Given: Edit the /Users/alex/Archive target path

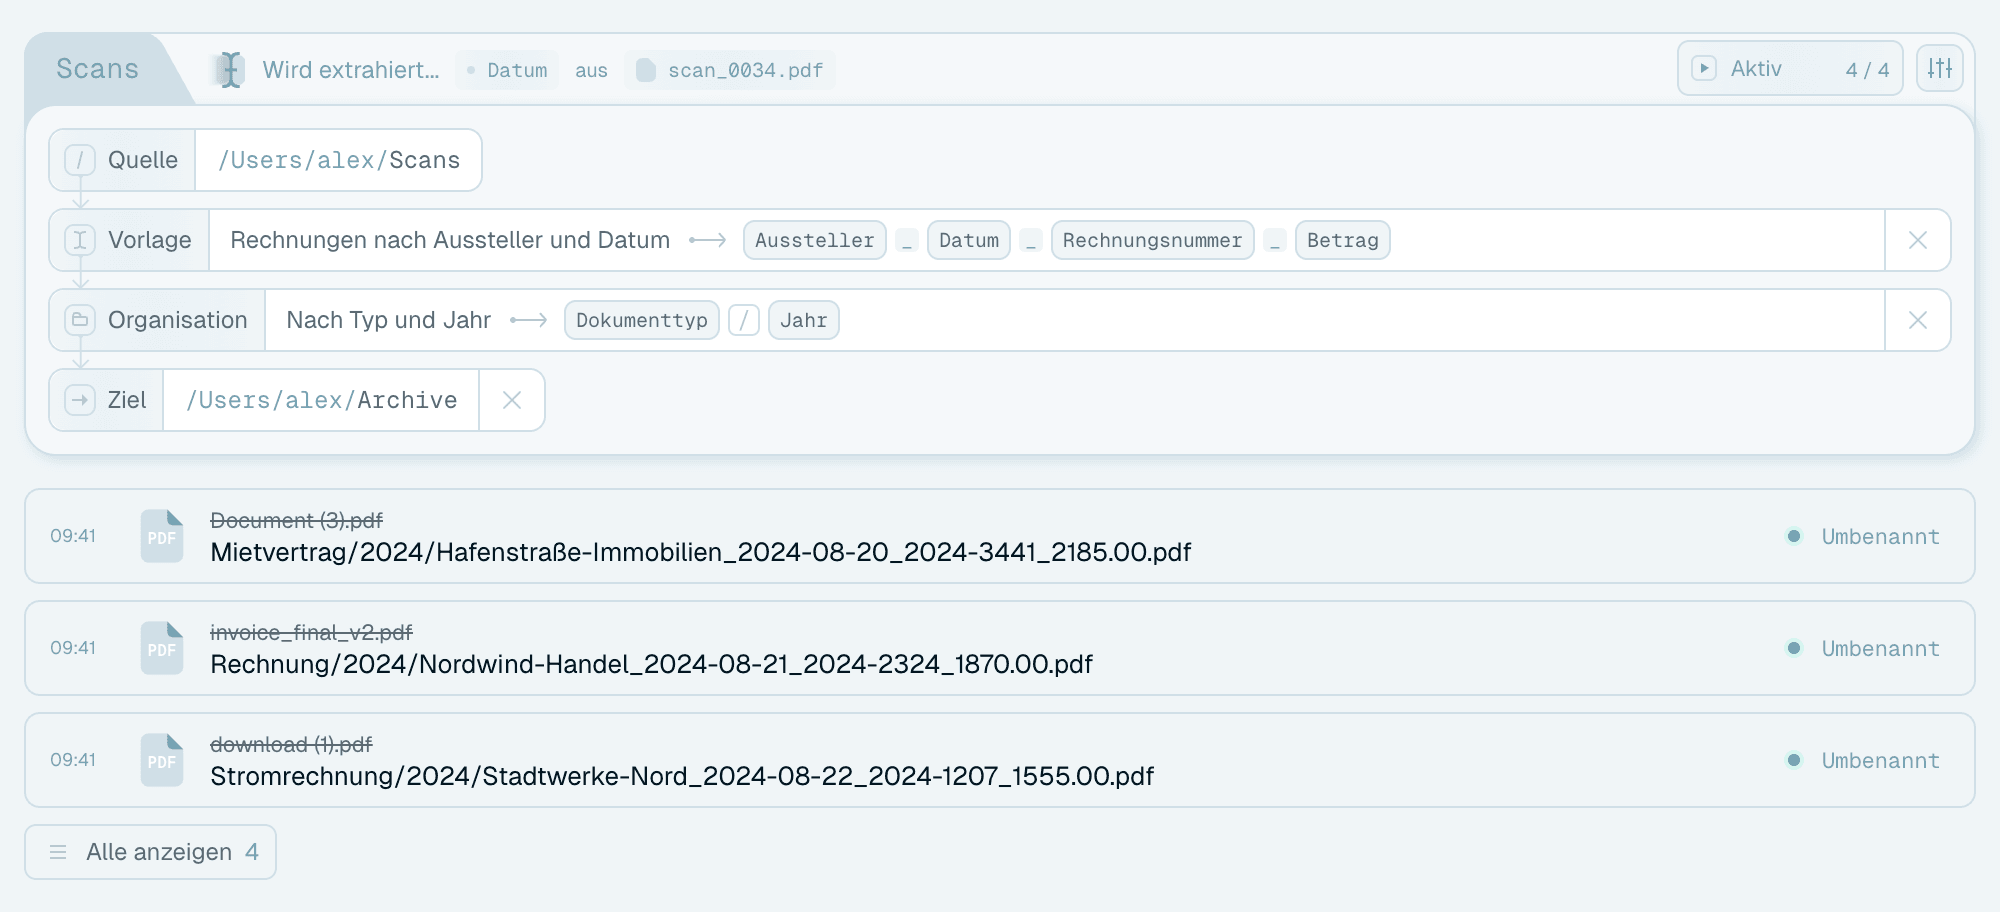Looking at the screenshot, I should [x=322, y=400].
